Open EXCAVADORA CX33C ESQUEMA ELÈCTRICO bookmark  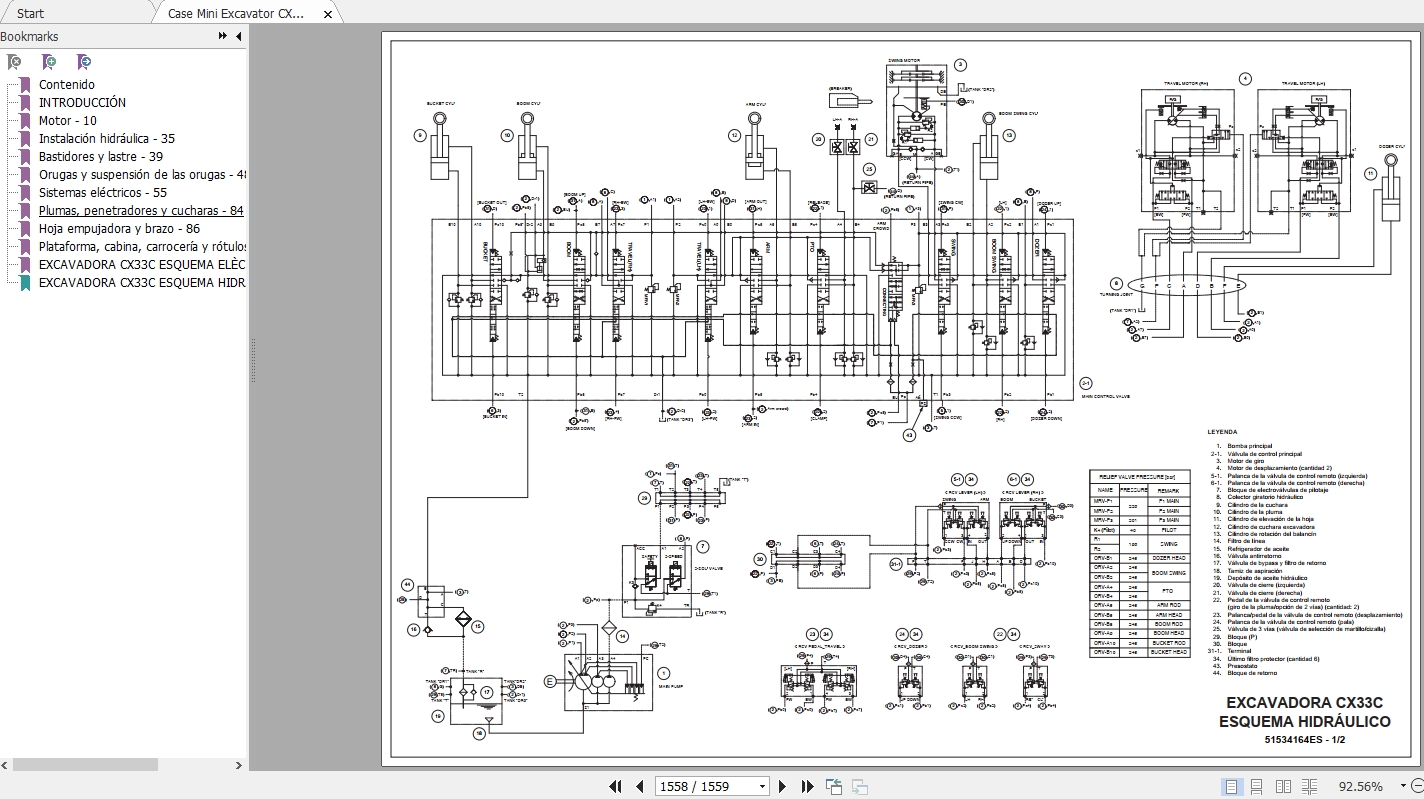142,265
